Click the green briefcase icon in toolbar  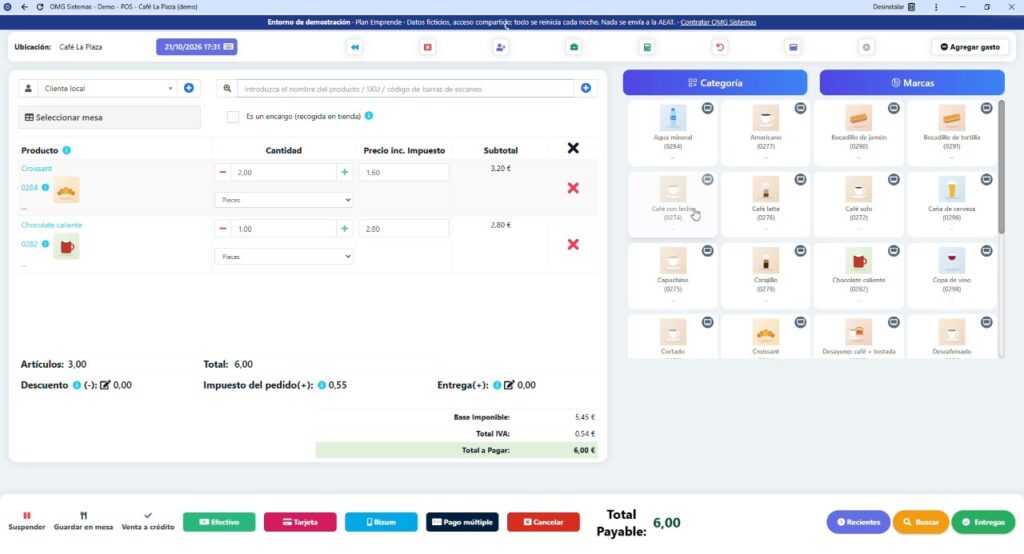coord(573,47)
